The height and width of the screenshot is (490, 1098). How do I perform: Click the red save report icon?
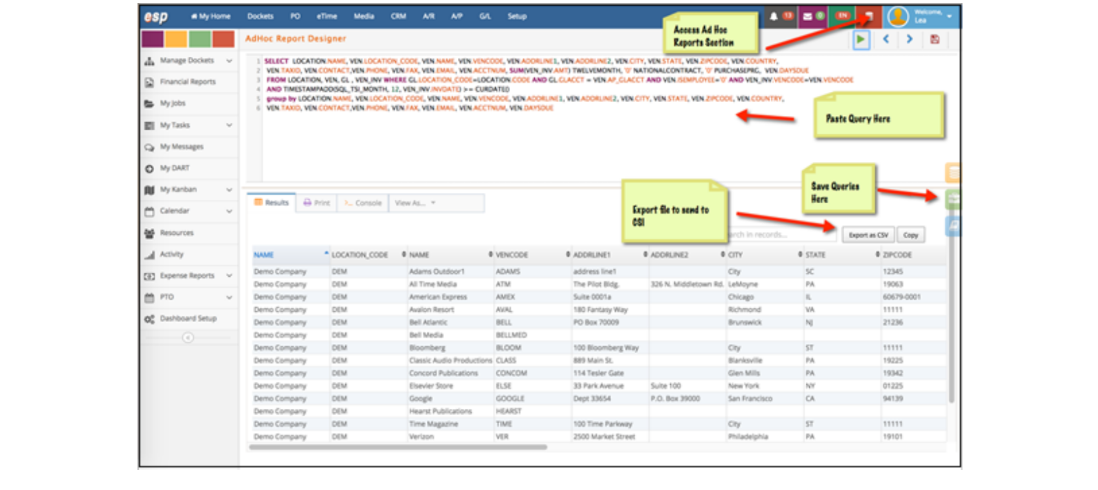tap(935, 39)
